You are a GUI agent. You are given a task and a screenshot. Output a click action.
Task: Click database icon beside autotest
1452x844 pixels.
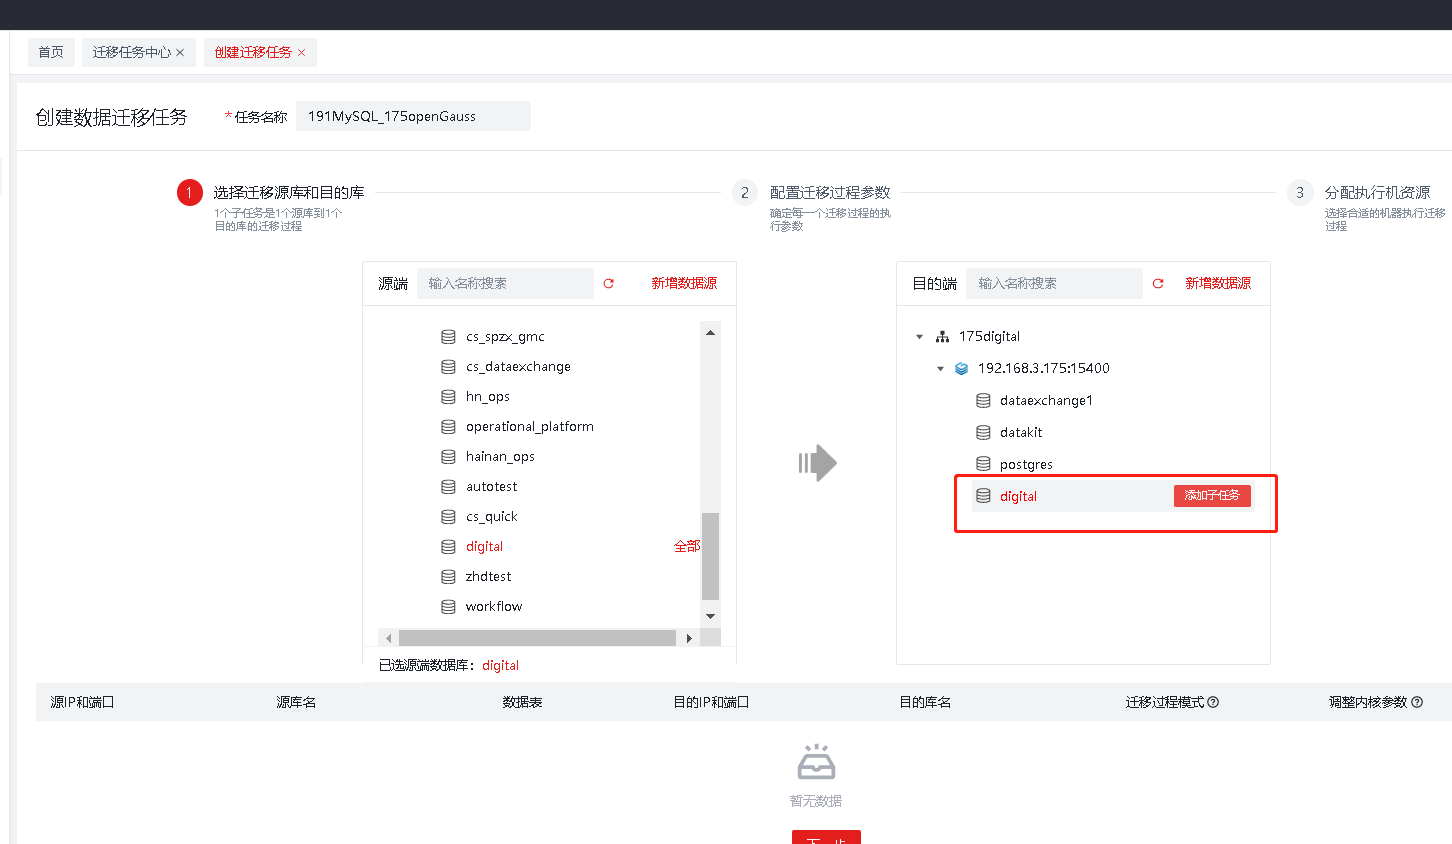(448, 487)
